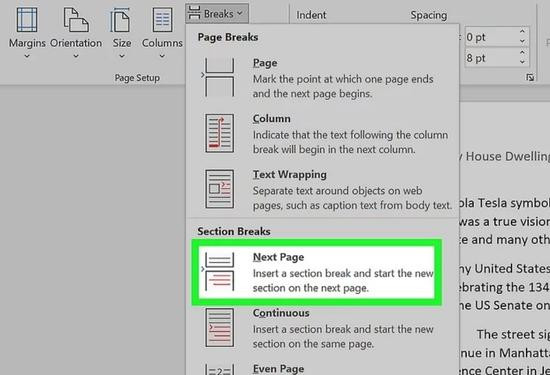Choose the Page break title

point(265,63)
